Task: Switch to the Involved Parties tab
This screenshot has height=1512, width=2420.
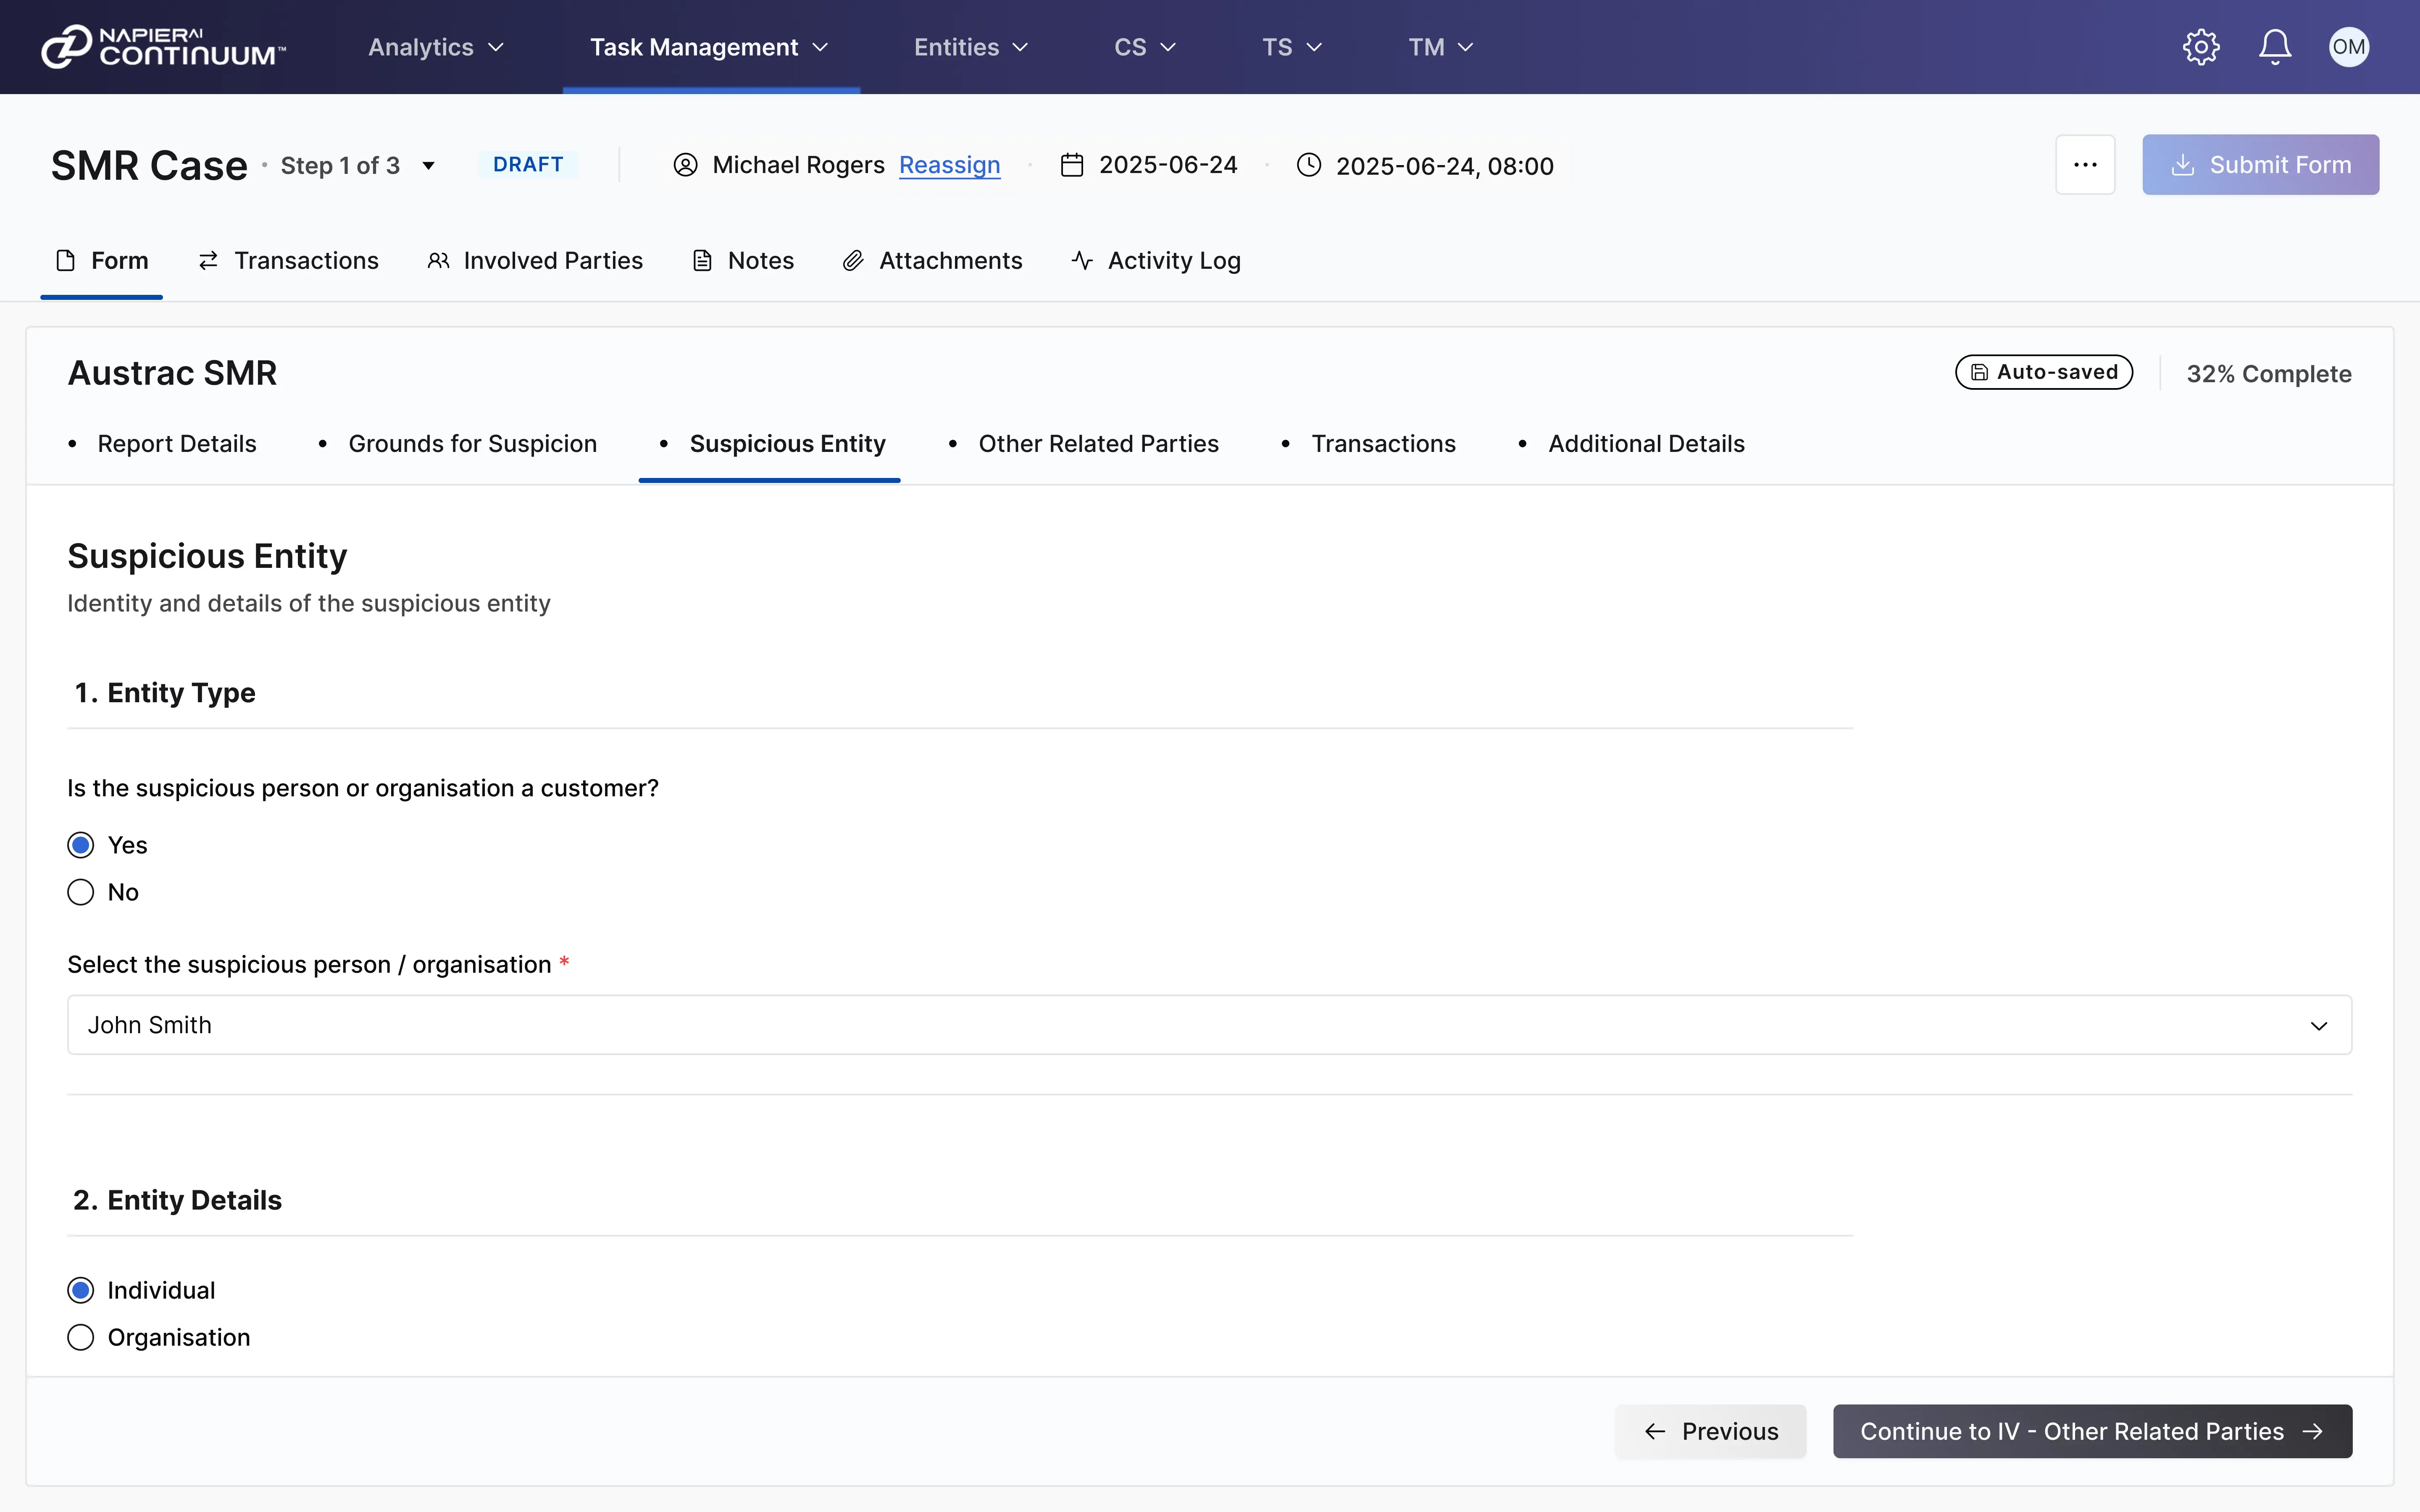Action: pyautogui.click(x=535, y=261)
